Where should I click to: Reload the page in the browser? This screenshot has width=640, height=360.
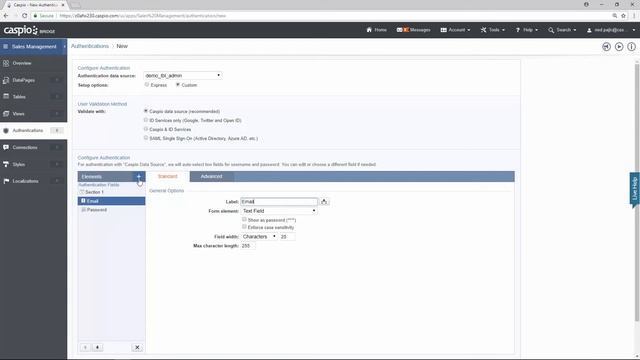24,16
